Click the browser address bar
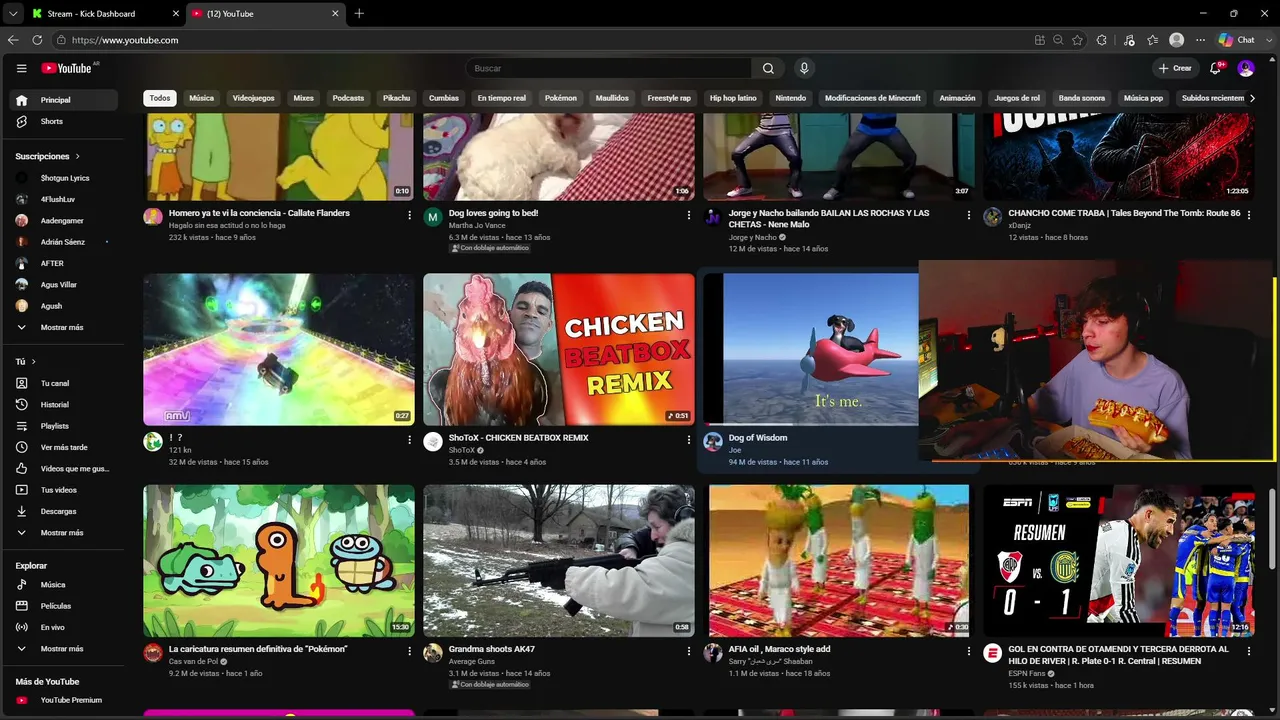This screenshot has width=1280, height=720. click(x=540, y=40)
